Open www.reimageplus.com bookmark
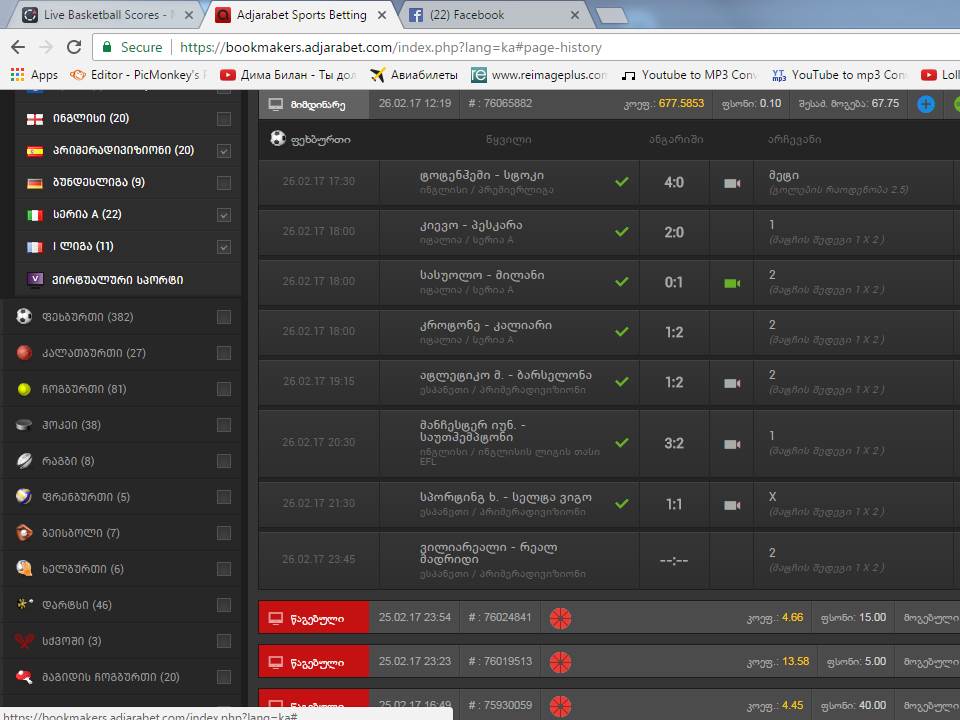The image size is (960, 720). (539, 75)
